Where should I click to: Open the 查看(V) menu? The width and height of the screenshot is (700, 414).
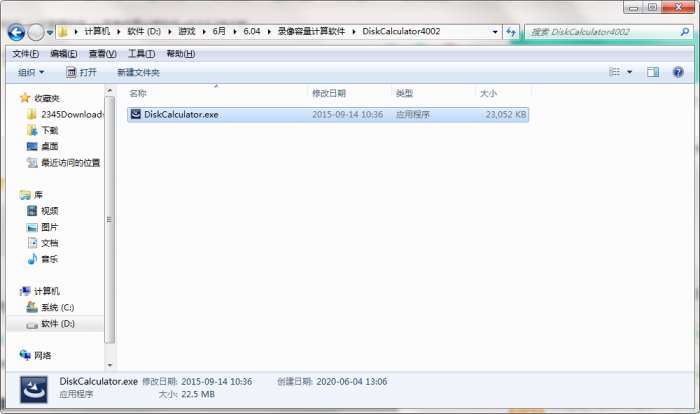click(x=103, y=54)
